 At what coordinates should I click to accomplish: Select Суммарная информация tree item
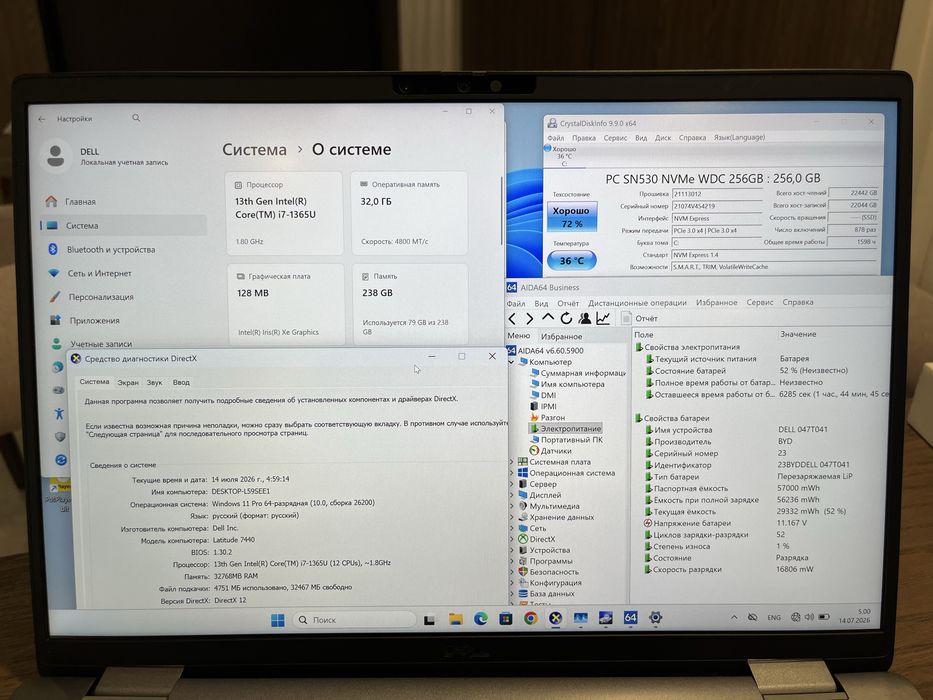click(x=578, y=373)
